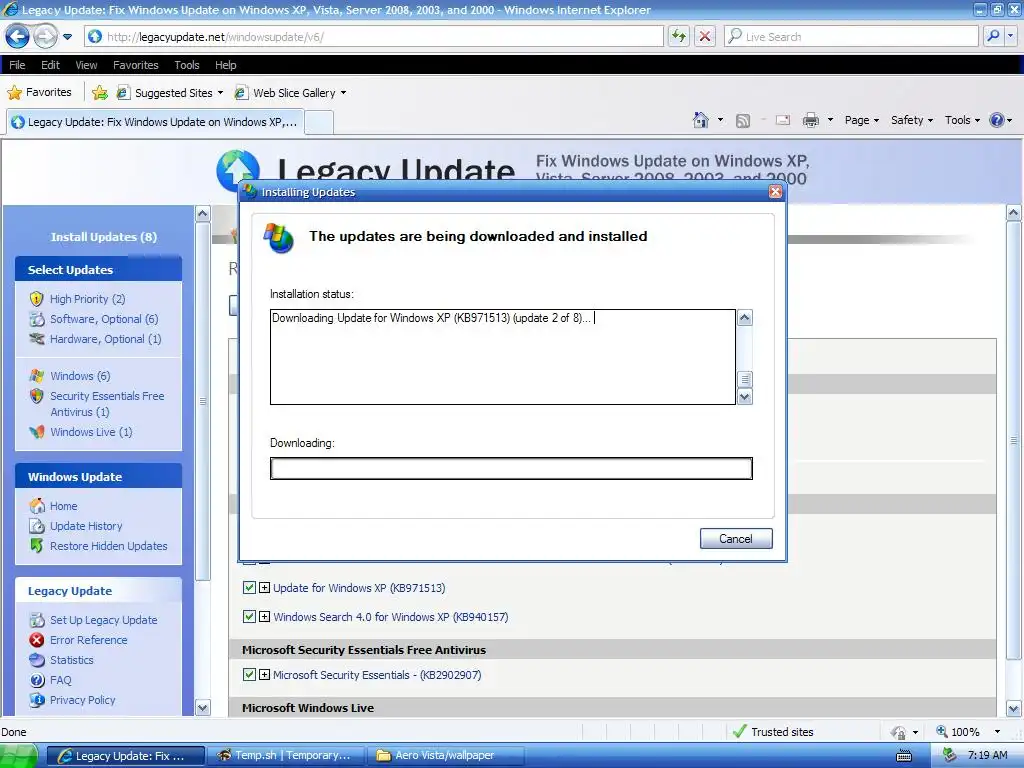Click the status box scroll down arrow
This screenshot has height=768, width=1024.
pos(744,396)
